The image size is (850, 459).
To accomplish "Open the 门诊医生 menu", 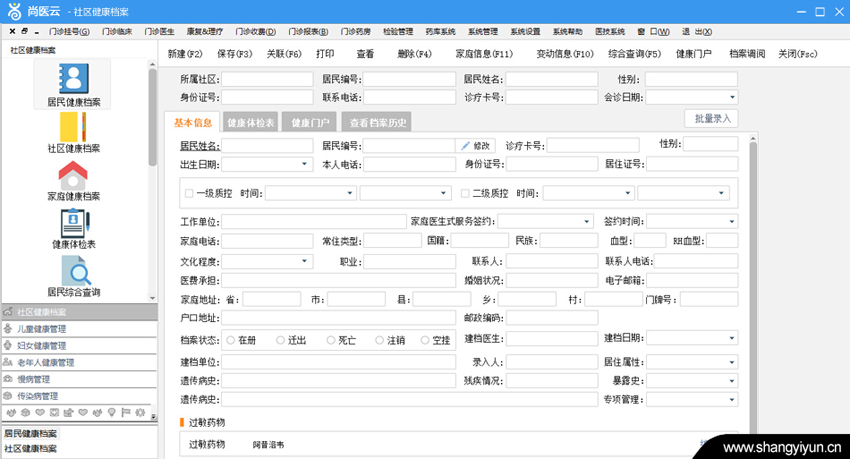I will [x=159, y=31].
